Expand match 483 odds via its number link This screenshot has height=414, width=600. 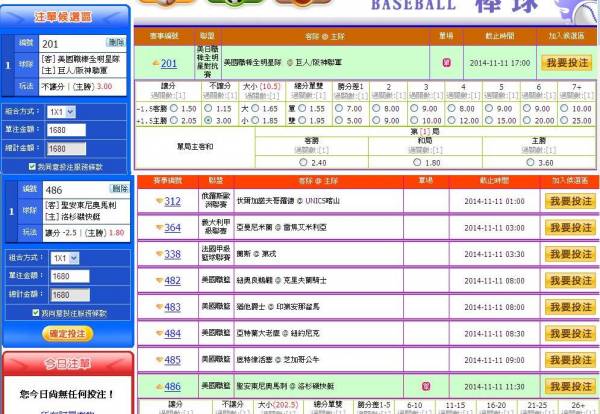pos(172,307)
